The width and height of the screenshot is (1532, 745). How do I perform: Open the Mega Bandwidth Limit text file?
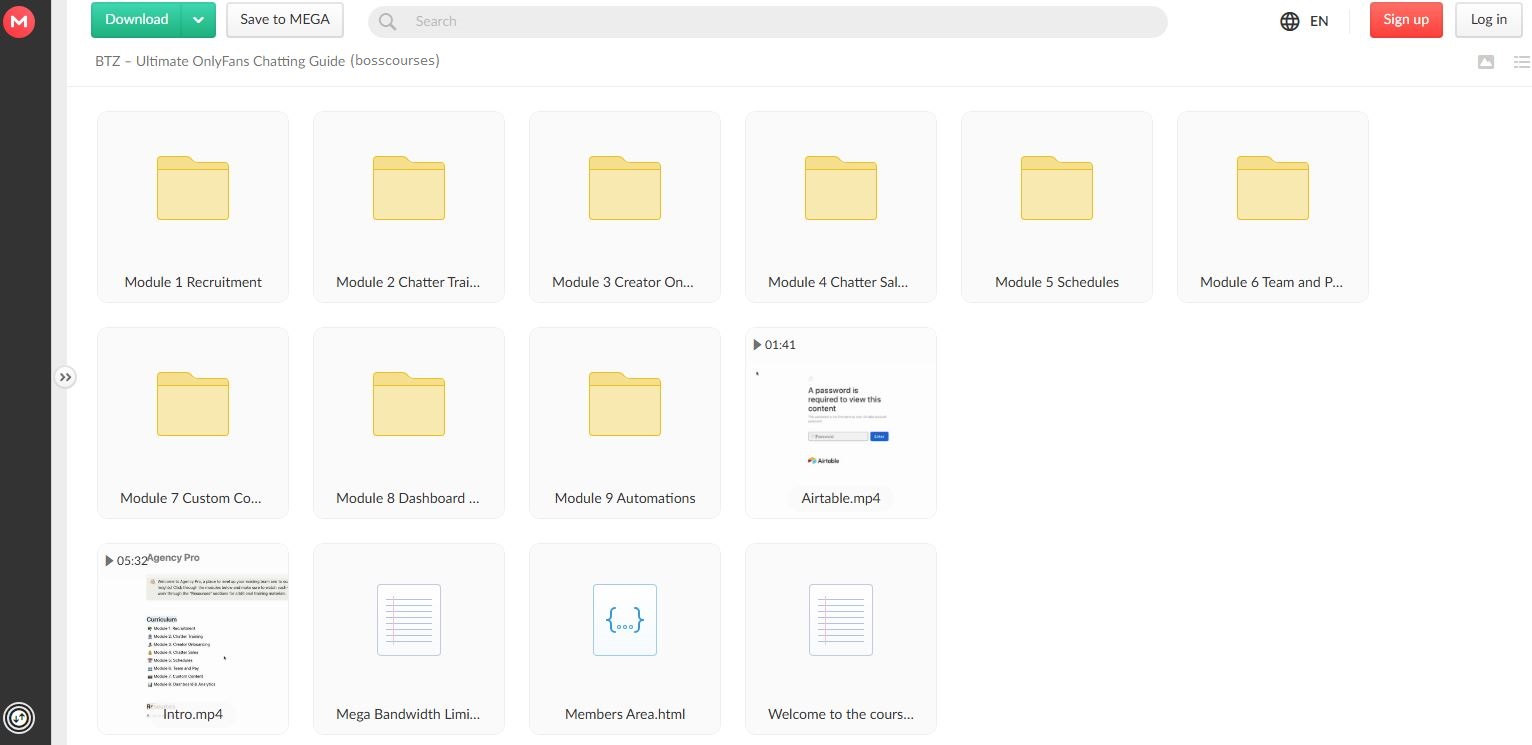point(408,638)
